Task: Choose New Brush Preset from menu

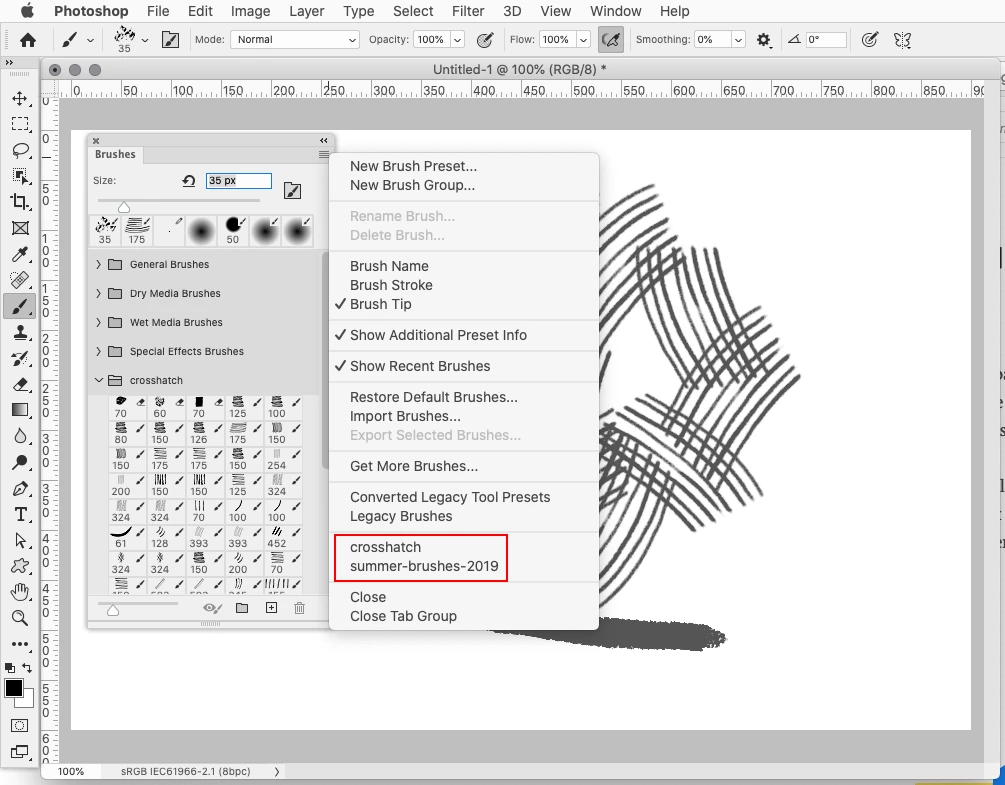Action: 413,166
